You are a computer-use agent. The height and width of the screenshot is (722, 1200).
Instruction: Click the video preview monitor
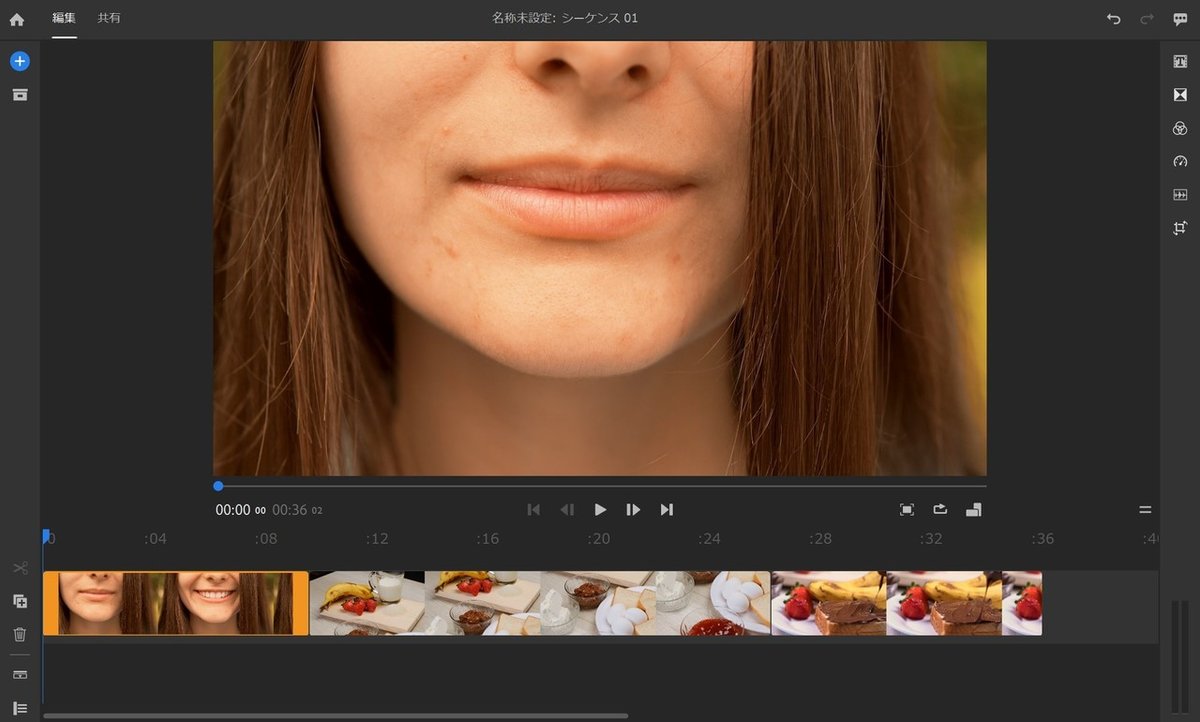[x=600, y=258]
